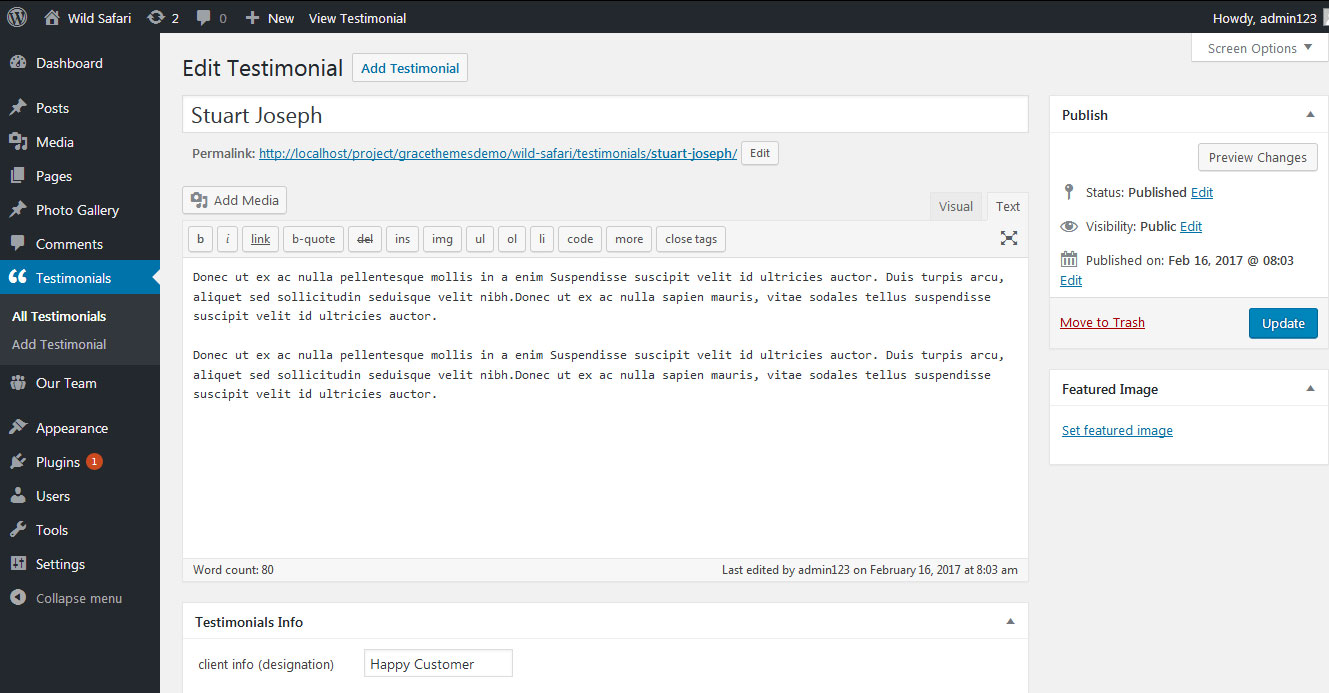
Task: Click the Add Media camera-music icon
Action: click(x=199, y=200)
